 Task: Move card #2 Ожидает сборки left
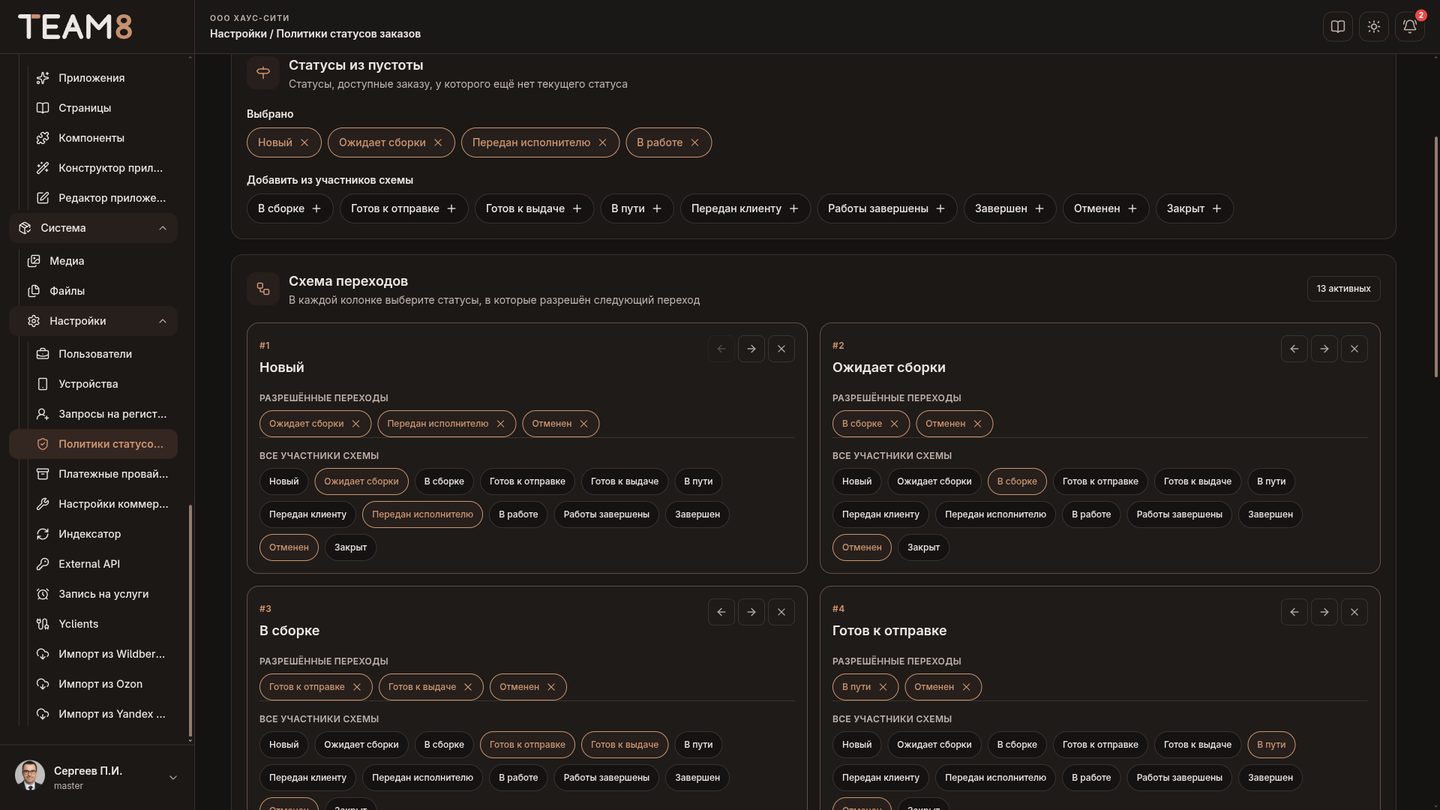(x=1294, y=349)
